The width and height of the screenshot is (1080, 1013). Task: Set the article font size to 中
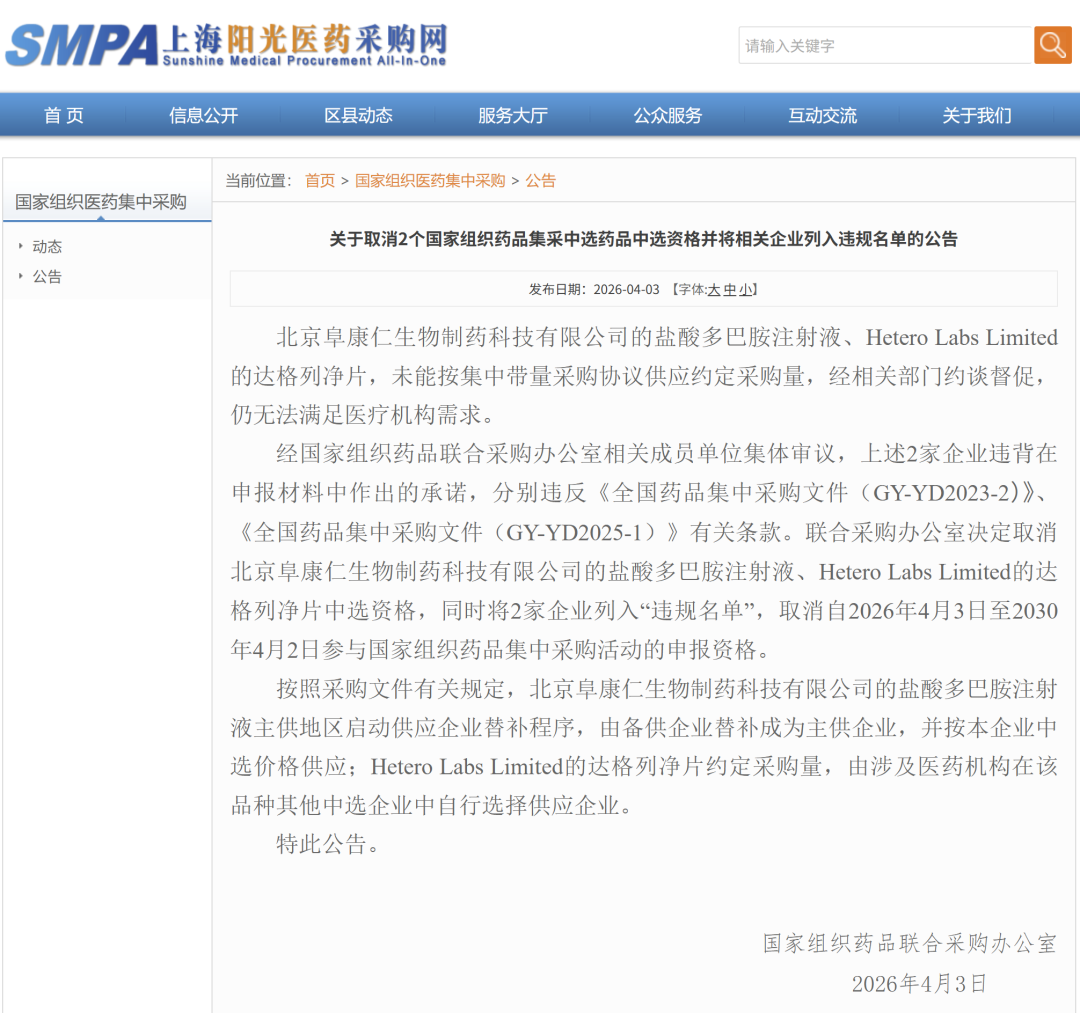click(730, 290)
